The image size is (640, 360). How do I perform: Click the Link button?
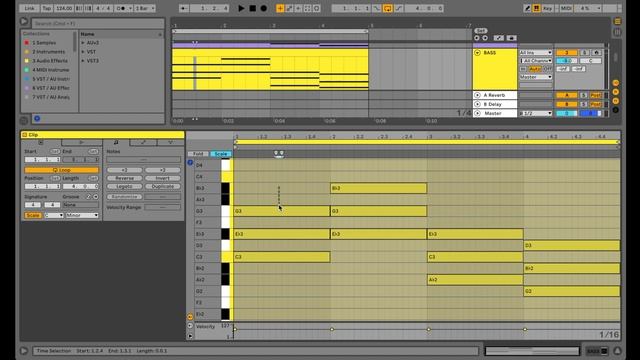point(29,8)
